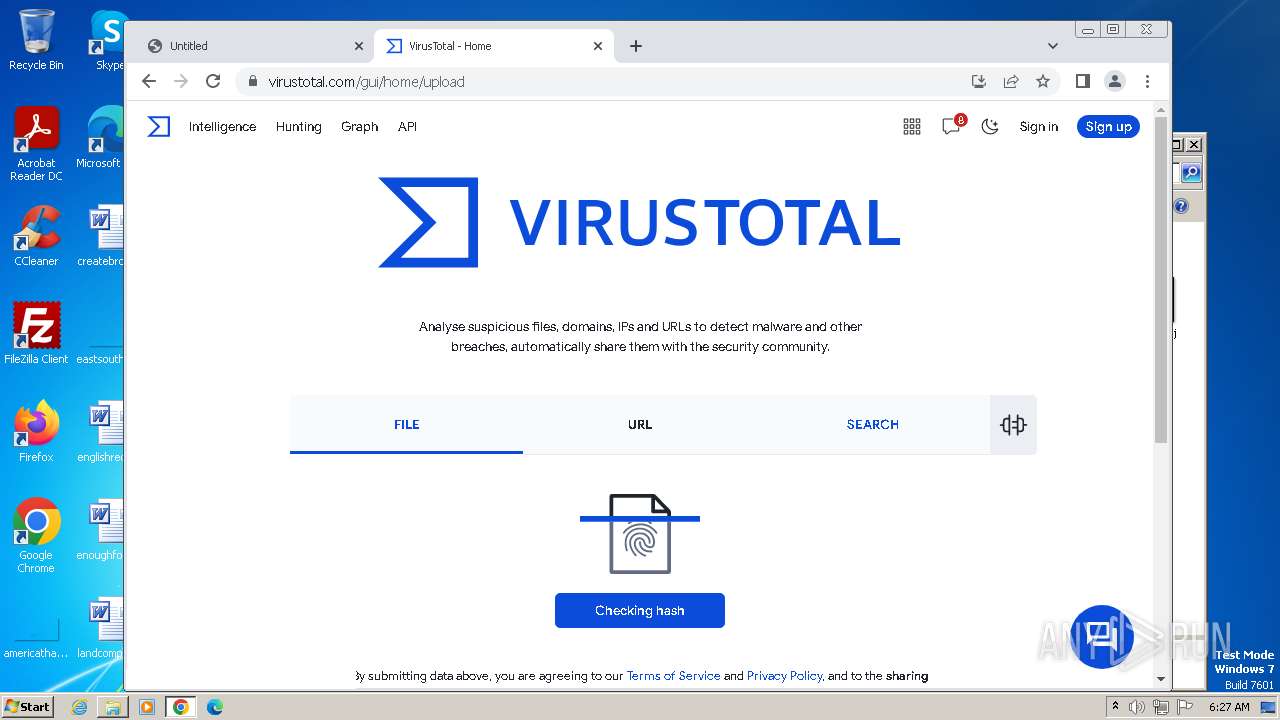Open Firefox desktop icon
1280x720 pixels.
pos(36,431)
